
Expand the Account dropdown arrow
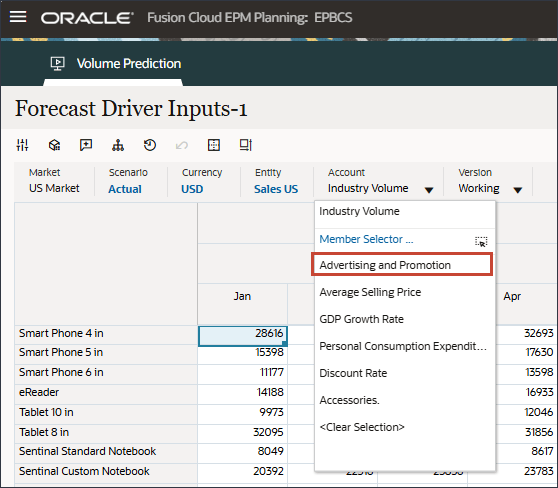tap(429, 190)
